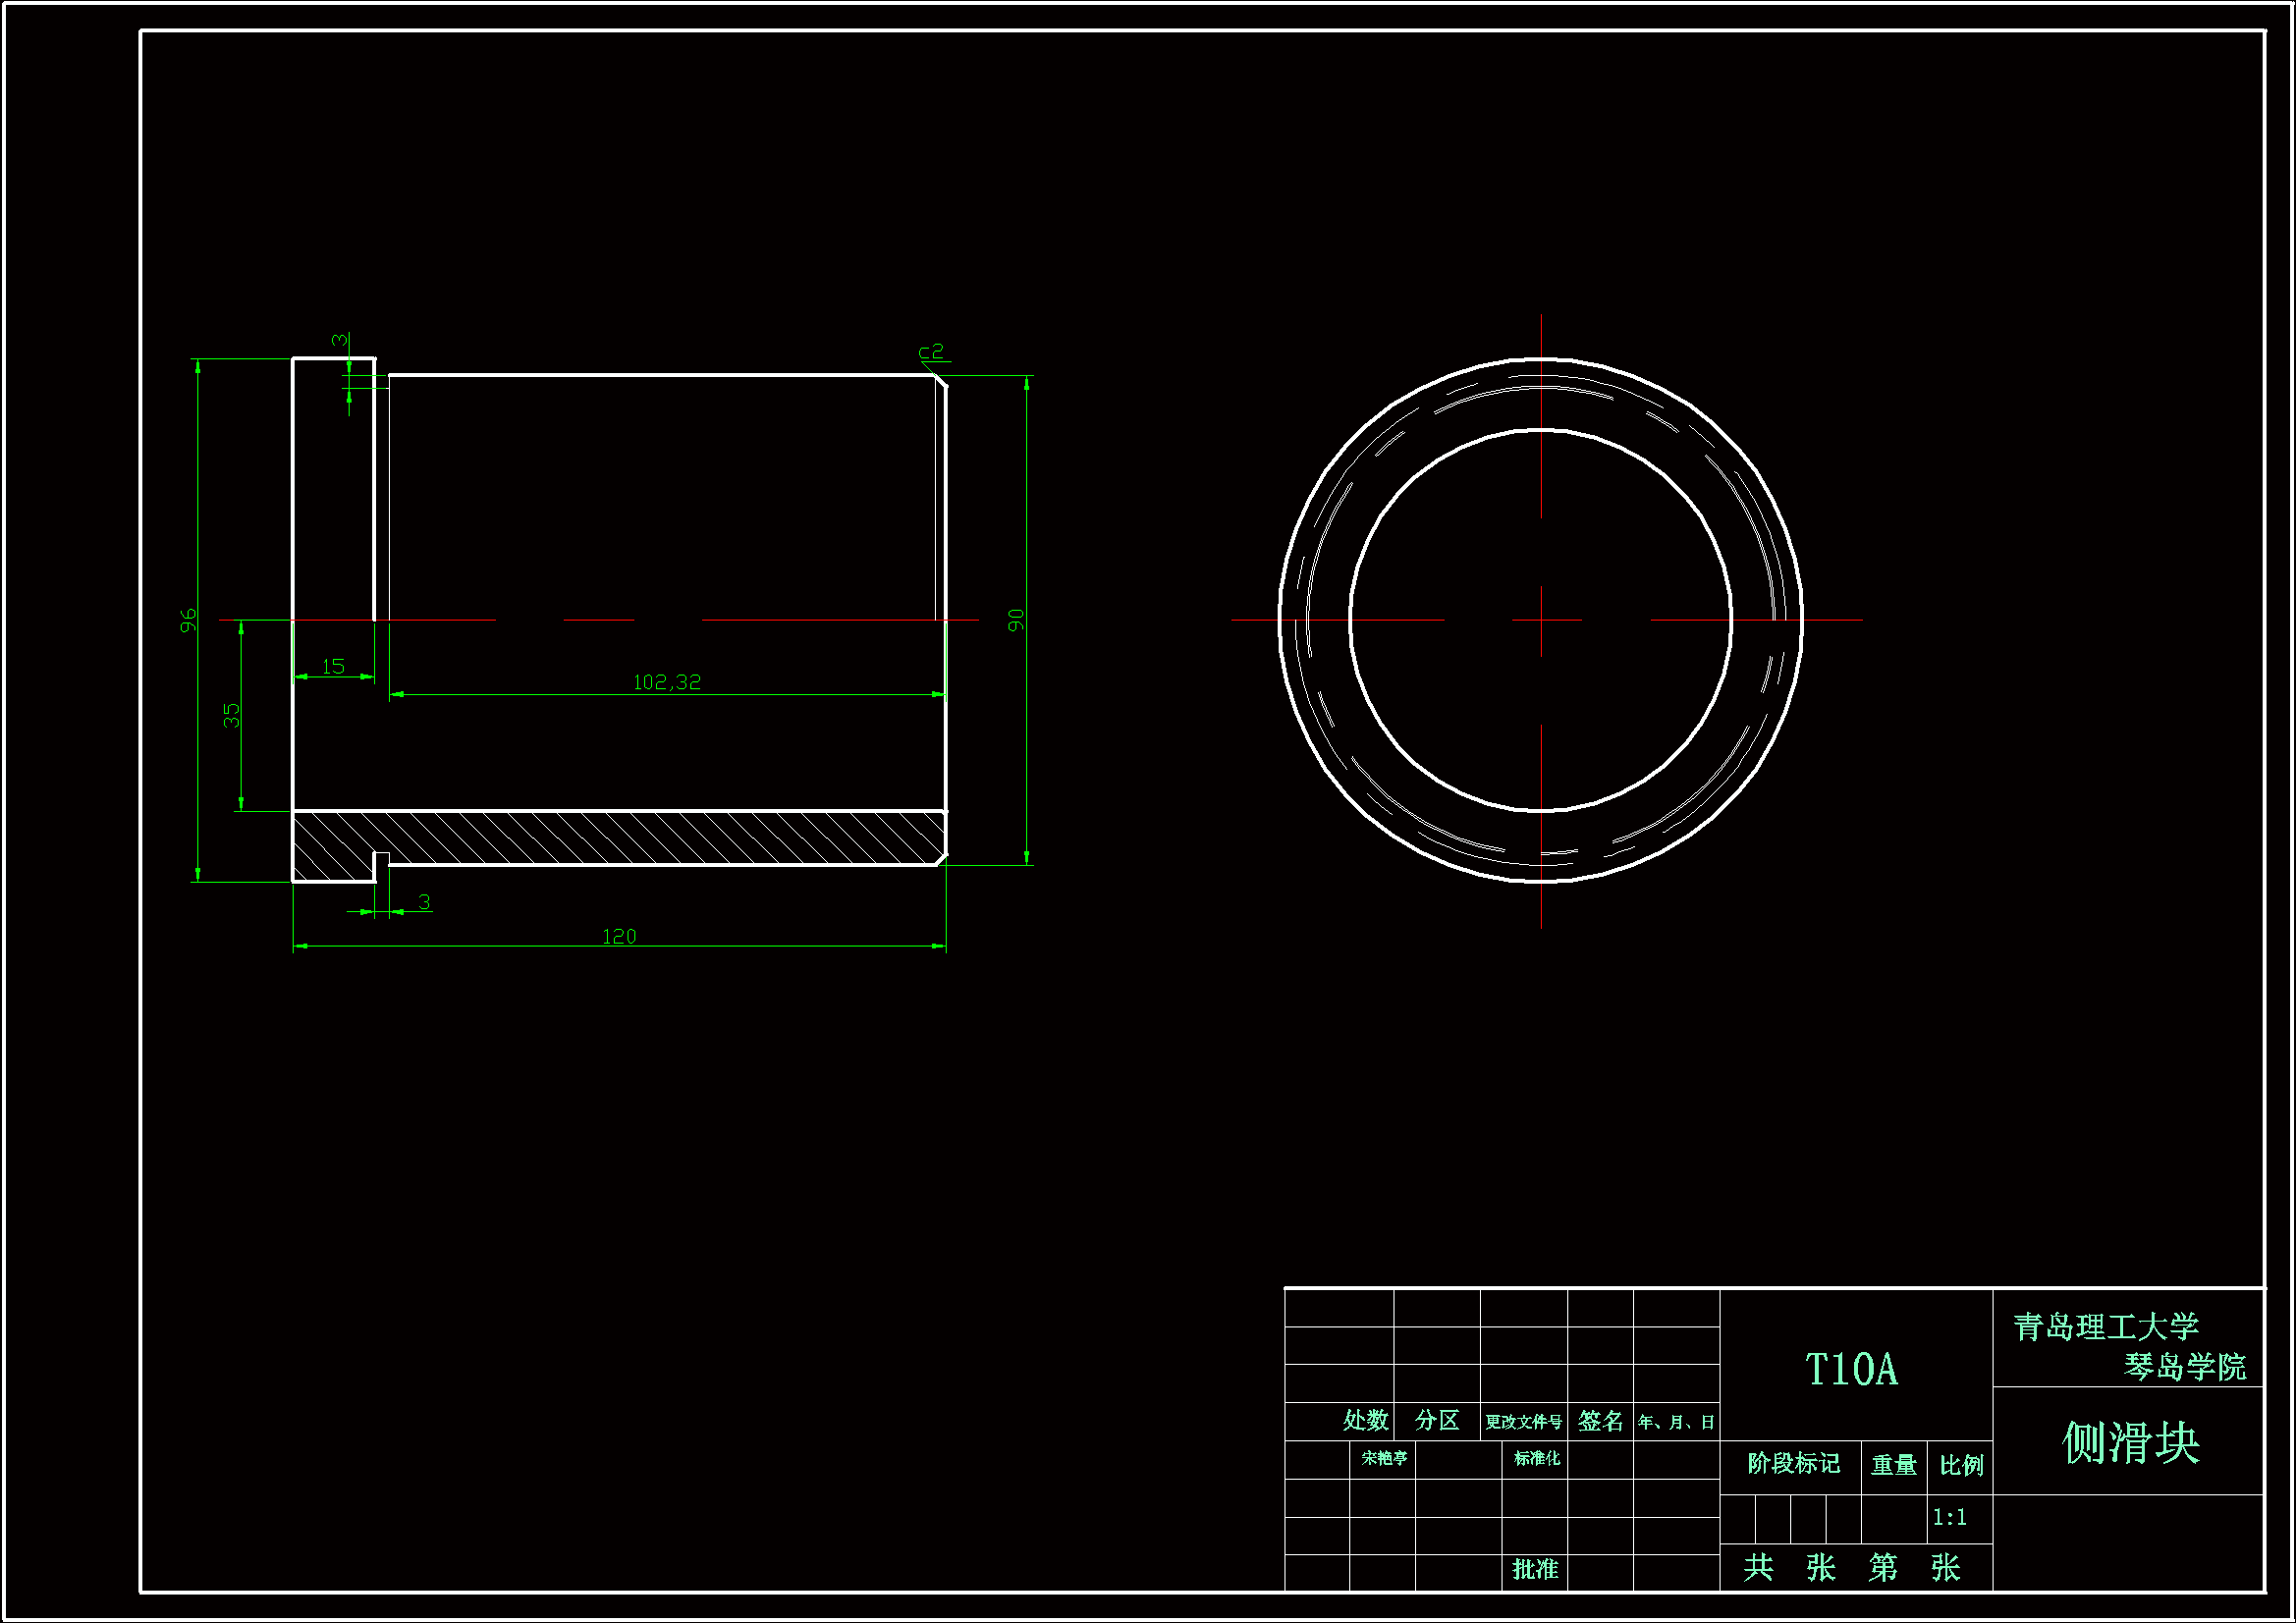Select the 签名 column header
Viewport: 2296px width, 1623px height.
tap(1600, 1421)
